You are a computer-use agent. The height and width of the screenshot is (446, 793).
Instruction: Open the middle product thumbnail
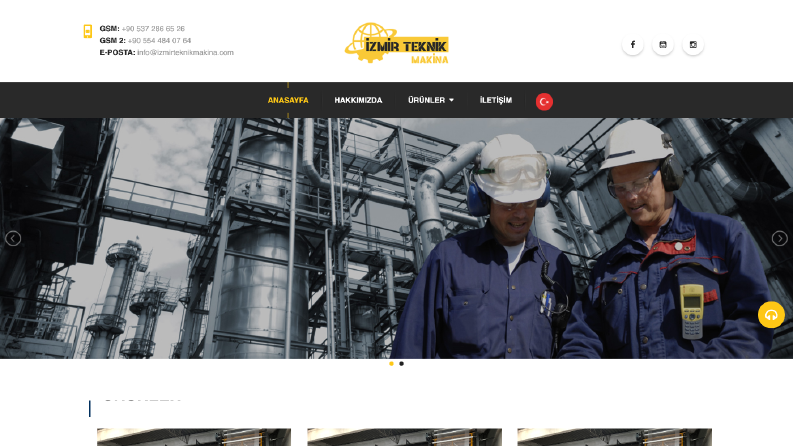pos(405,437)
